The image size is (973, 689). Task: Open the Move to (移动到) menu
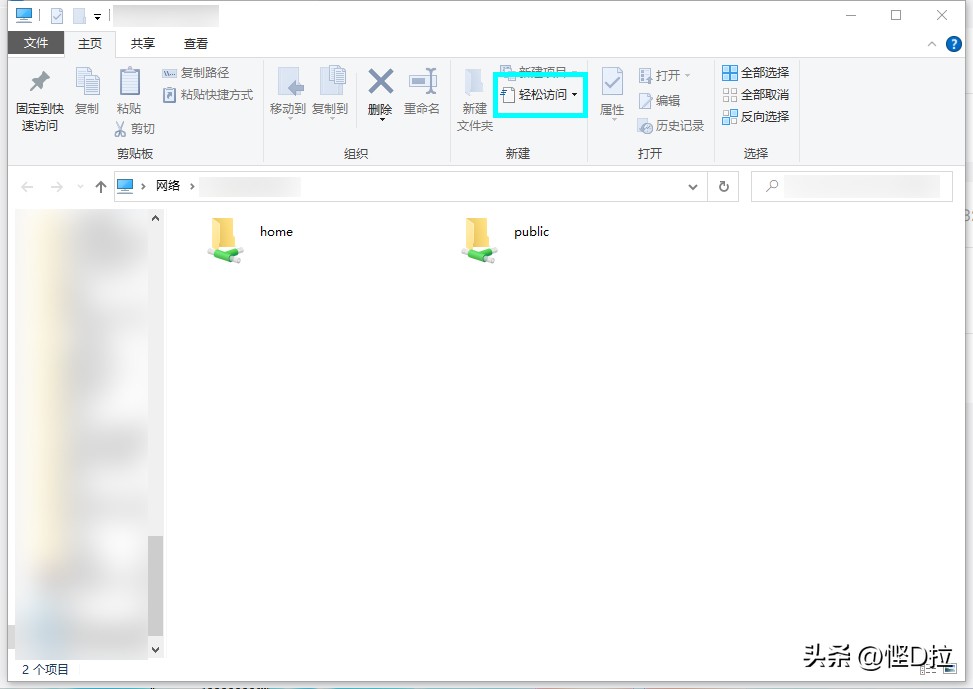[x=288, y=91]
